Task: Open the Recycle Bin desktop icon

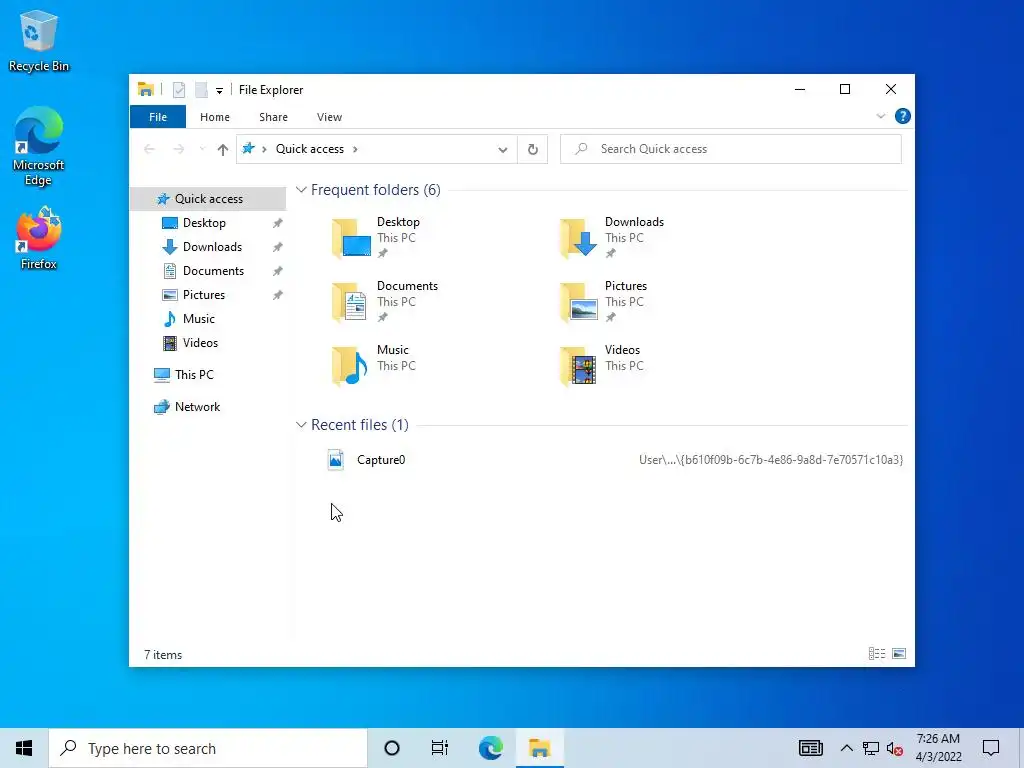Action: click(39, 40)
